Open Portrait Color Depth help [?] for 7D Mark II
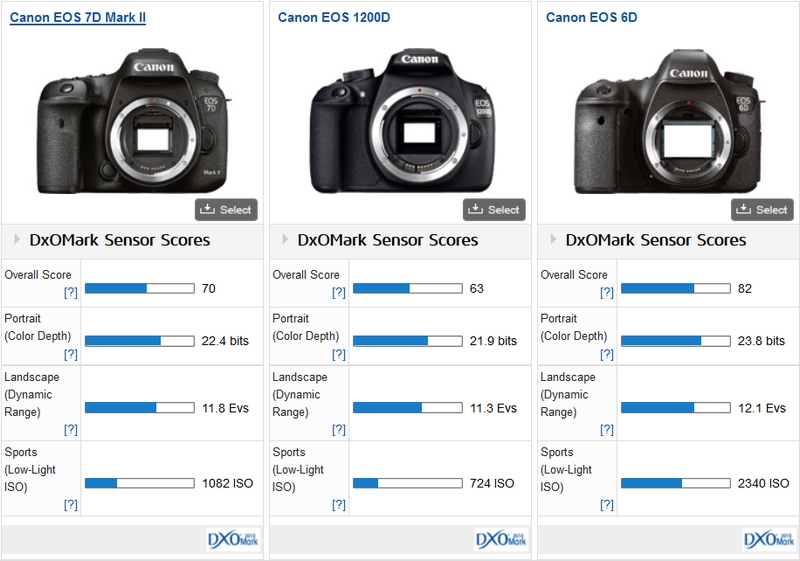Viewport: 800px width, 561px height. (x=70, y=354)
